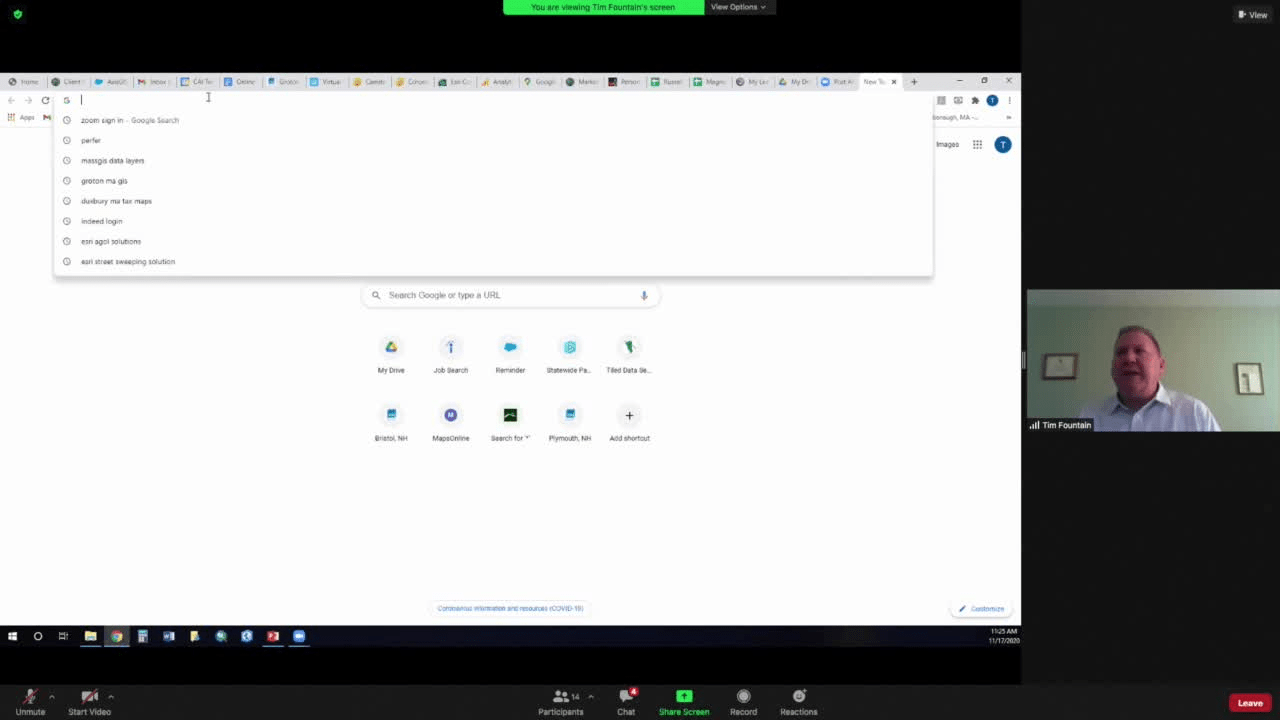Switch to the New Tab in Chrome

coord(873,81)
